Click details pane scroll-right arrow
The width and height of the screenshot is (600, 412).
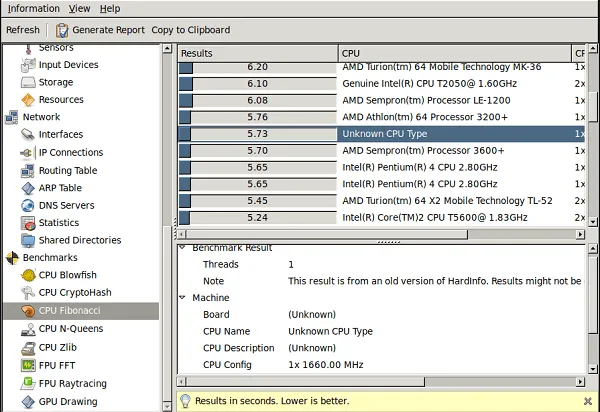[x=580, y=381]
